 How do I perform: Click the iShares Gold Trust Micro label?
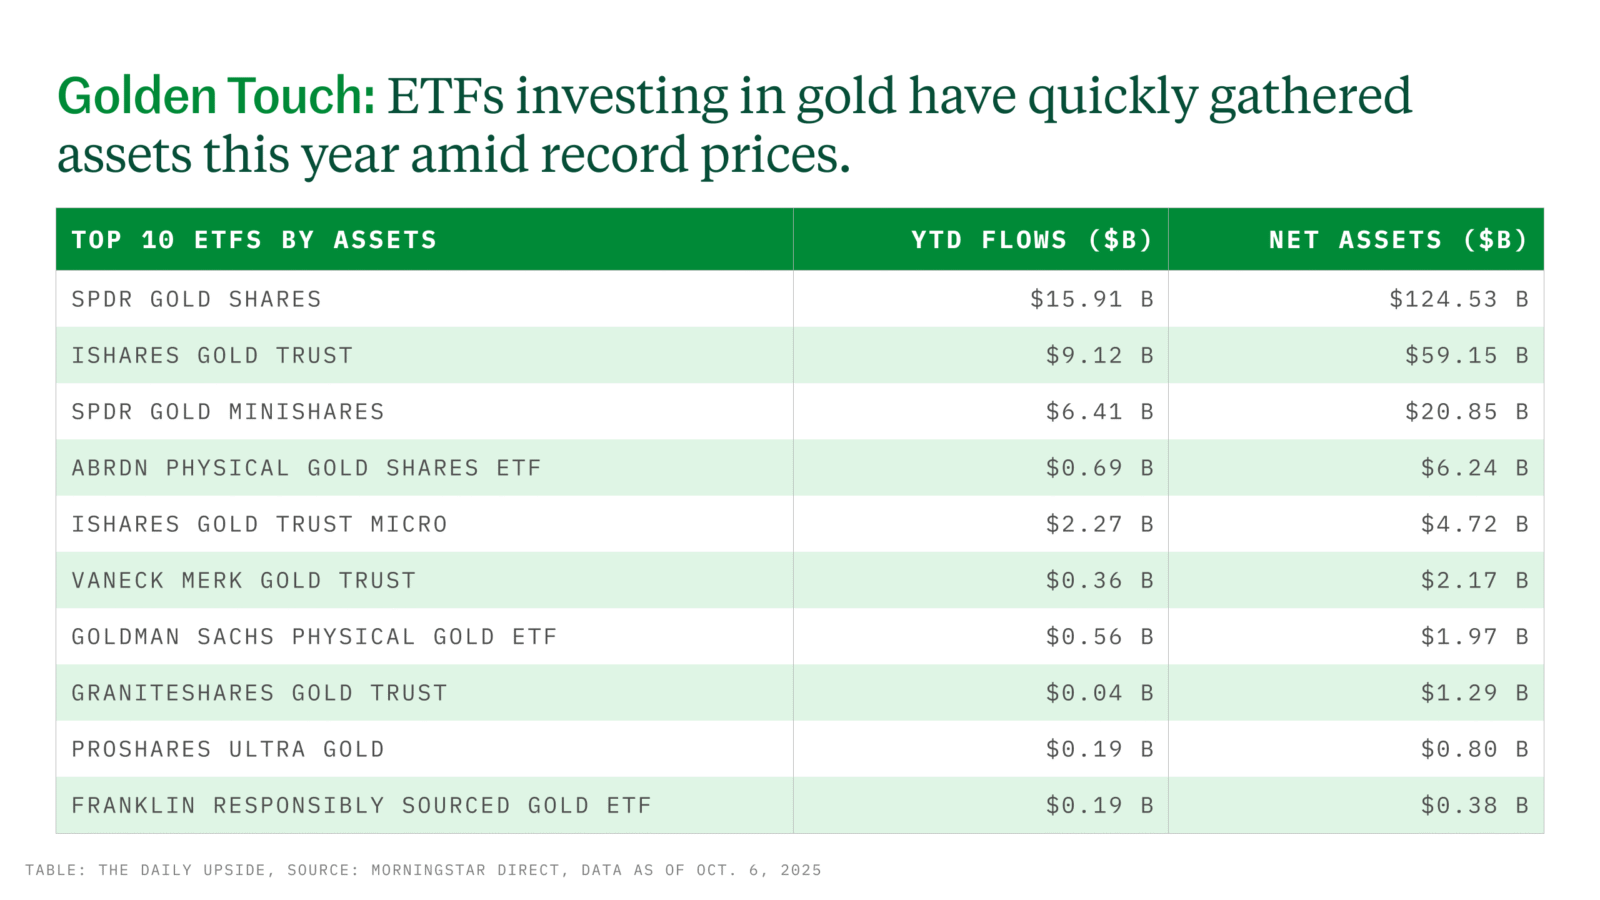[259, 524]
